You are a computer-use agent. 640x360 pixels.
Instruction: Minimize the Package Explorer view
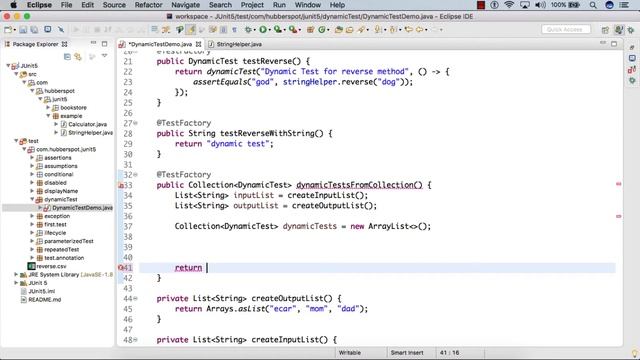93,43
